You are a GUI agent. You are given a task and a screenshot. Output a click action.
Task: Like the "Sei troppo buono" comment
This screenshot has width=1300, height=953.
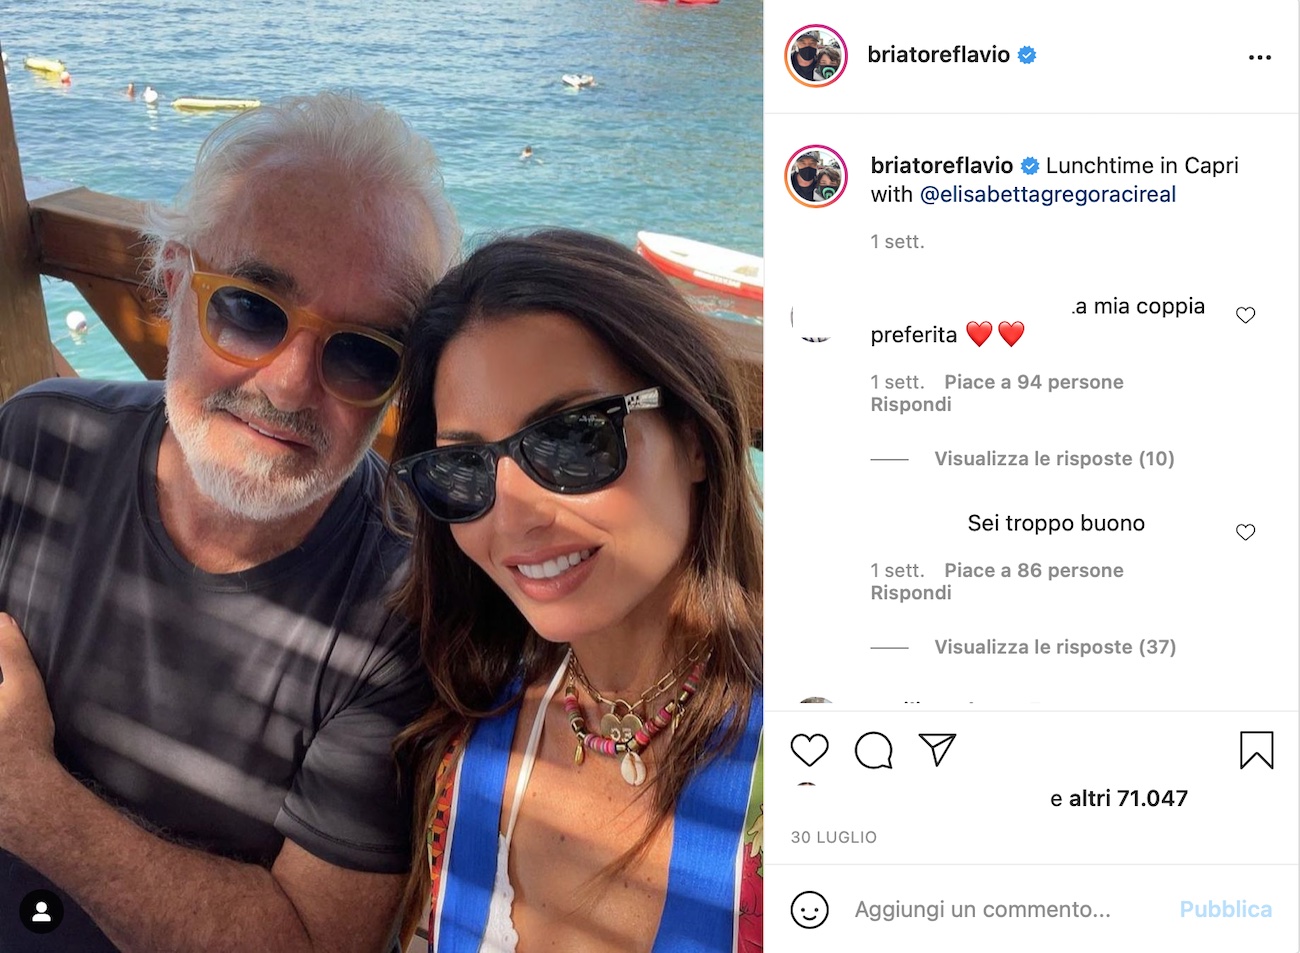(1245, 532)
